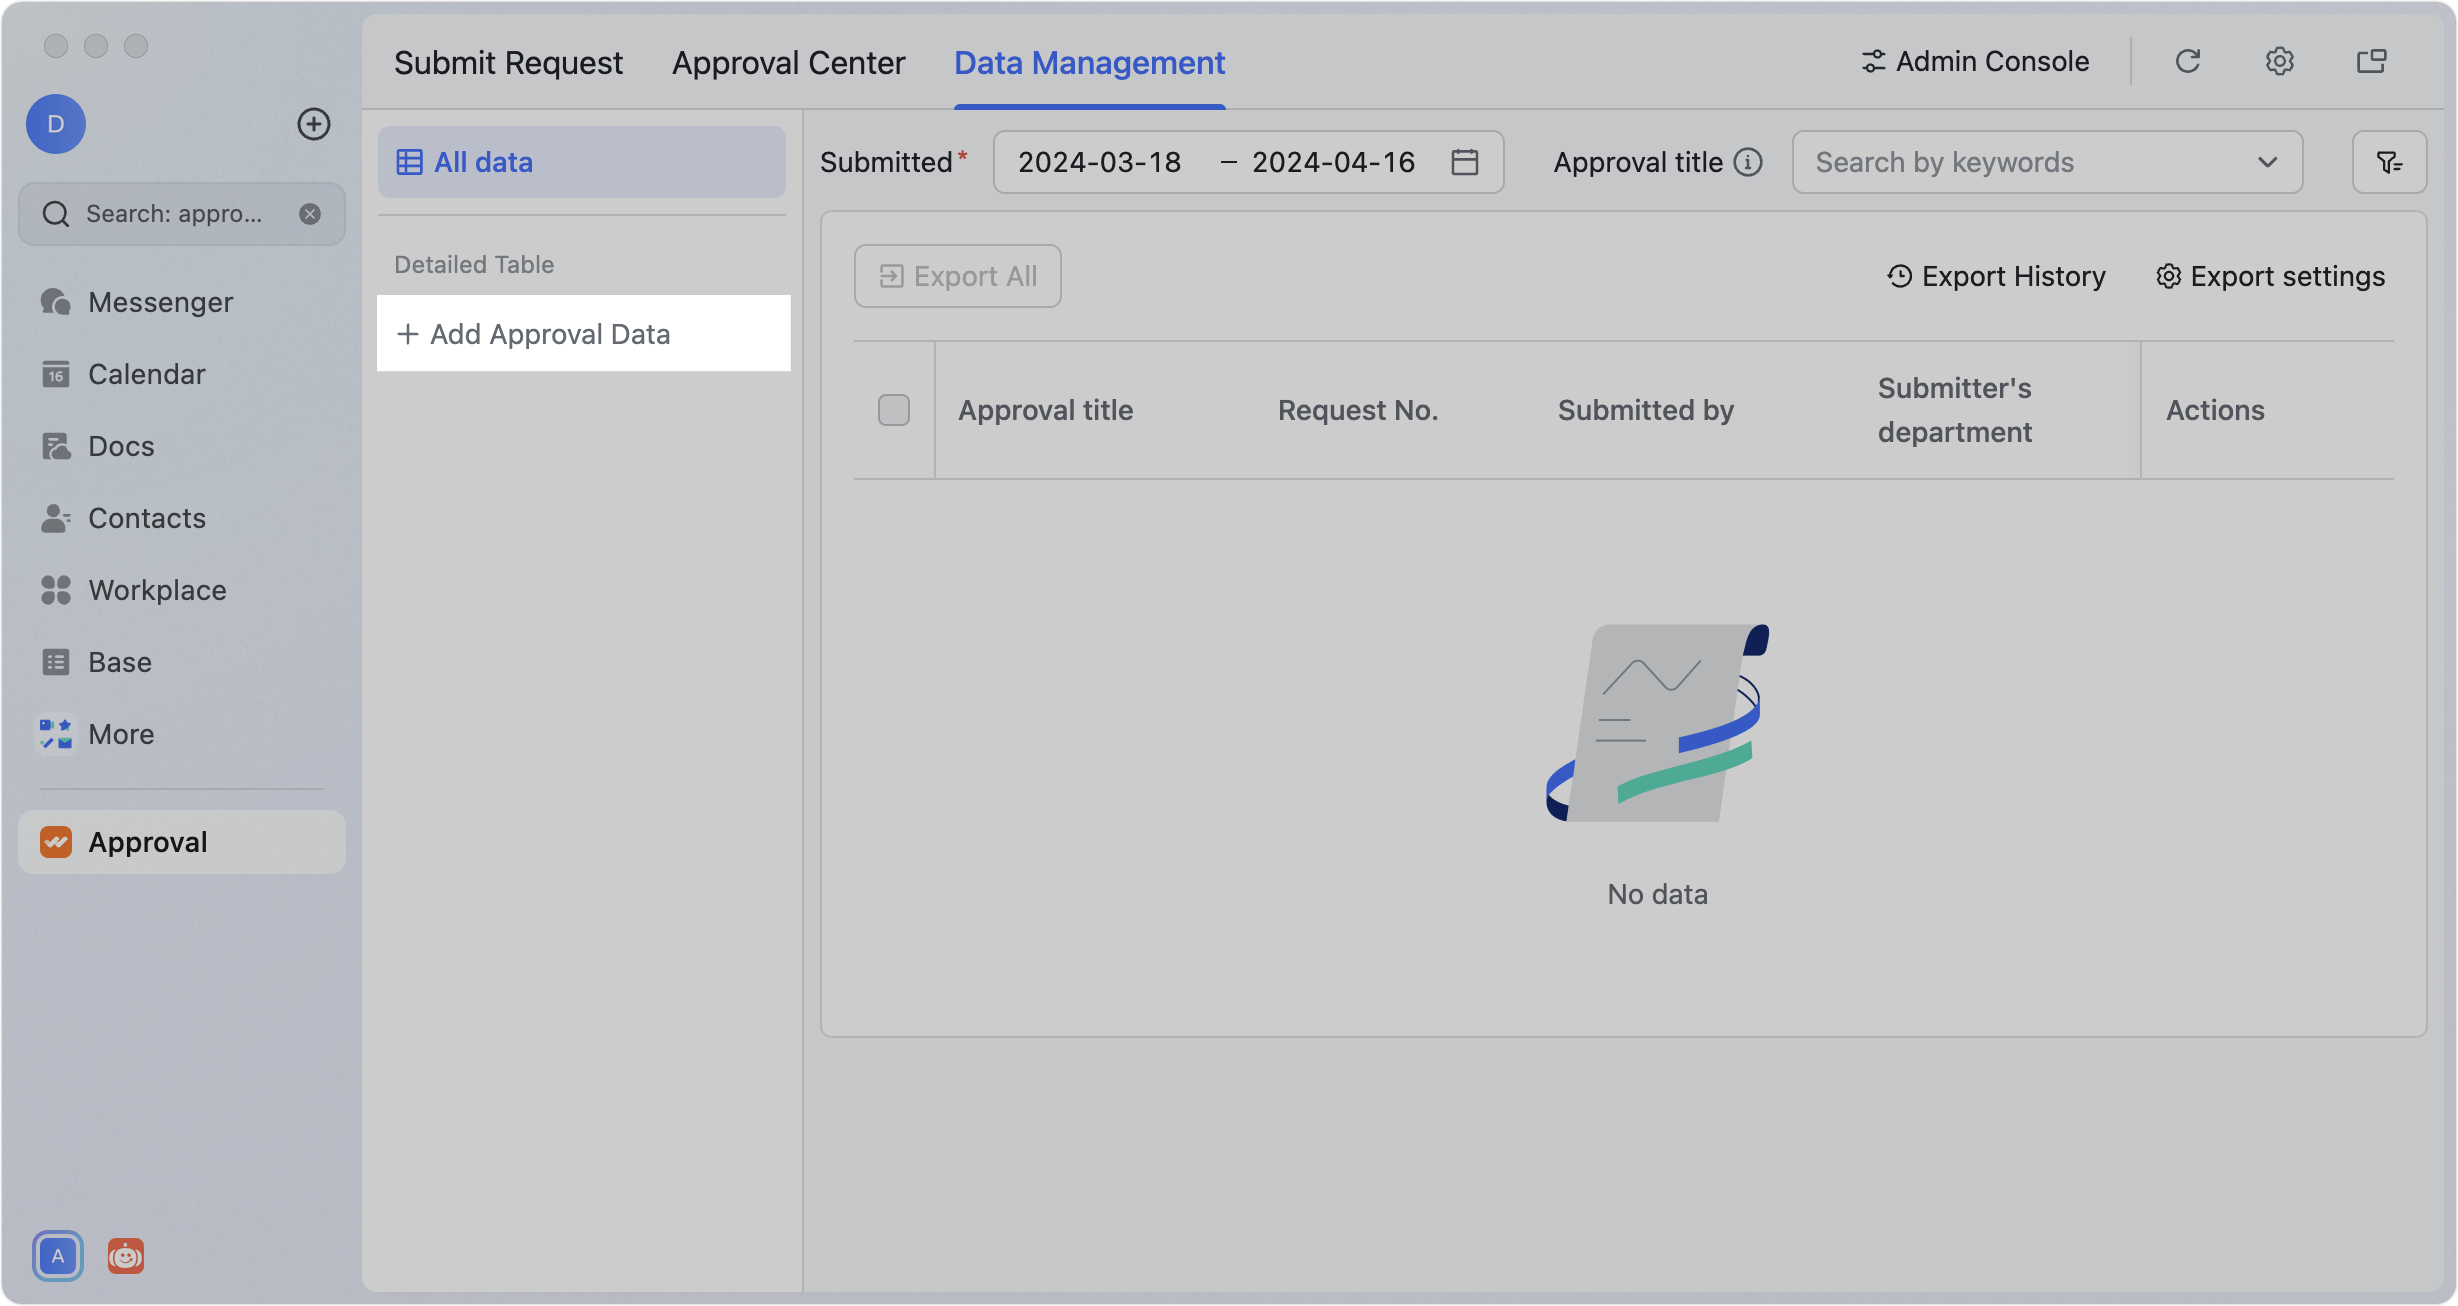This screenshot has width=2458, height=1306.
Task: Select All data in the left panel
Action: click(x=582, y=162)
